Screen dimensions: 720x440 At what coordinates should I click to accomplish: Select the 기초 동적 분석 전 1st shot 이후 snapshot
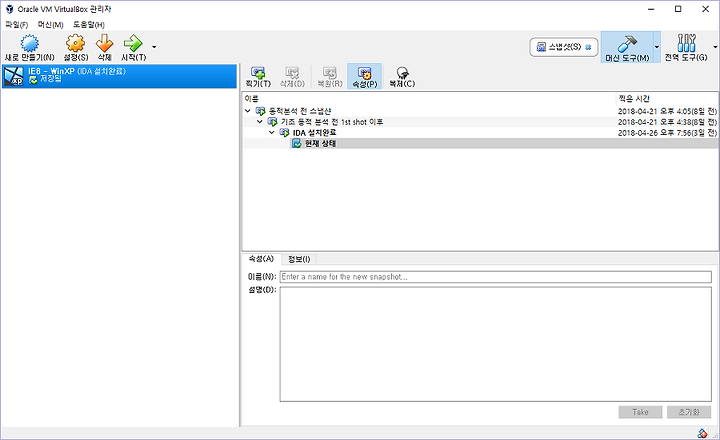click(480, 122)
